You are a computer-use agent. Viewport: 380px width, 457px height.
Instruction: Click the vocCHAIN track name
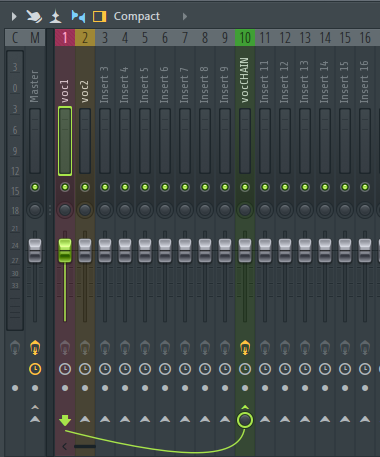pyautogui.click(x=245, y=80)
